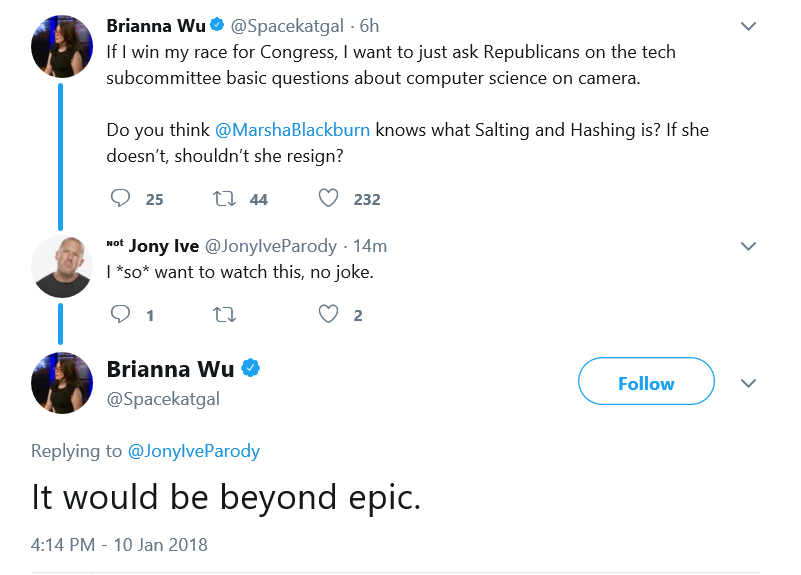Image resolution: width=801 pixels, height=575 pixels.
Task: Open Brianna Wu's avatar on main tweet
Action: point(62,383)
